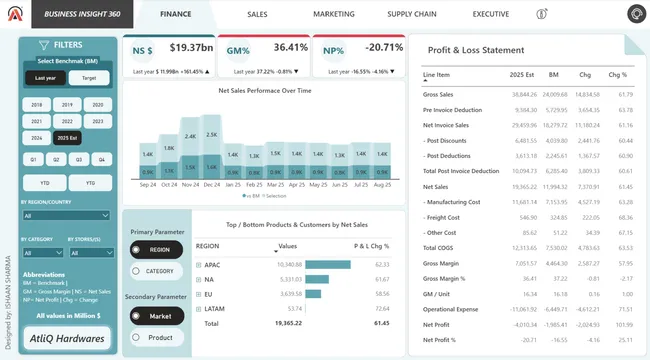Select fiscal year 2018

coord(36,105)
